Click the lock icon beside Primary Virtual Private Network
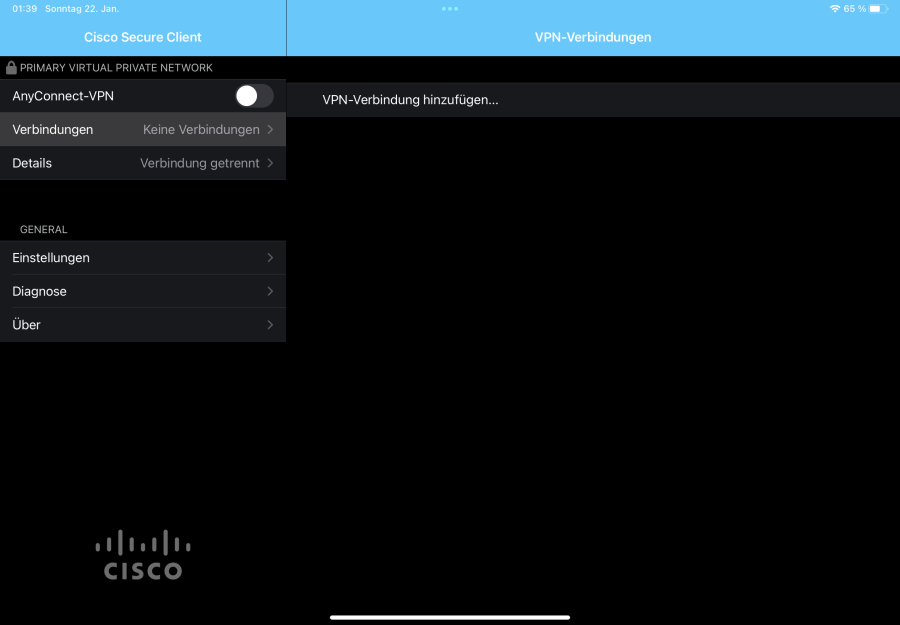Screen dimensions: 900x625 (11, 67)
